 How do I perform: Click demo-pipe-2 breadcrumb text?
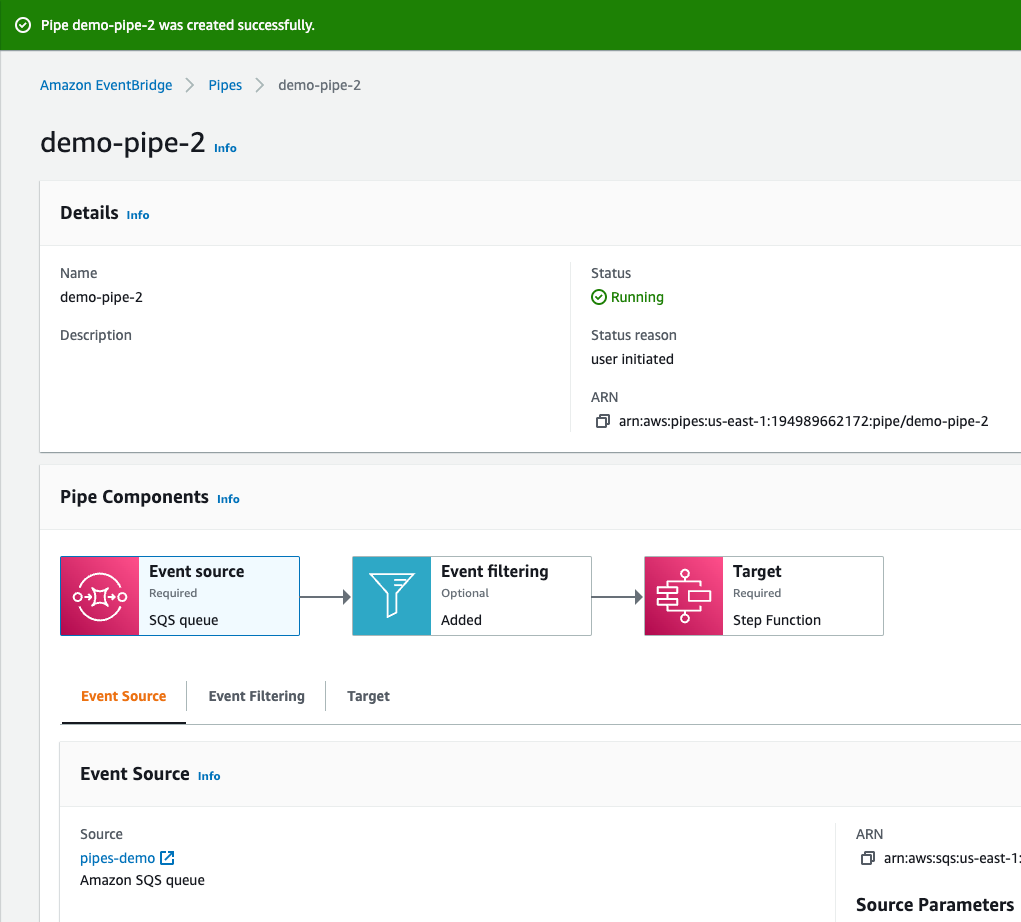(x=320, y=85)
